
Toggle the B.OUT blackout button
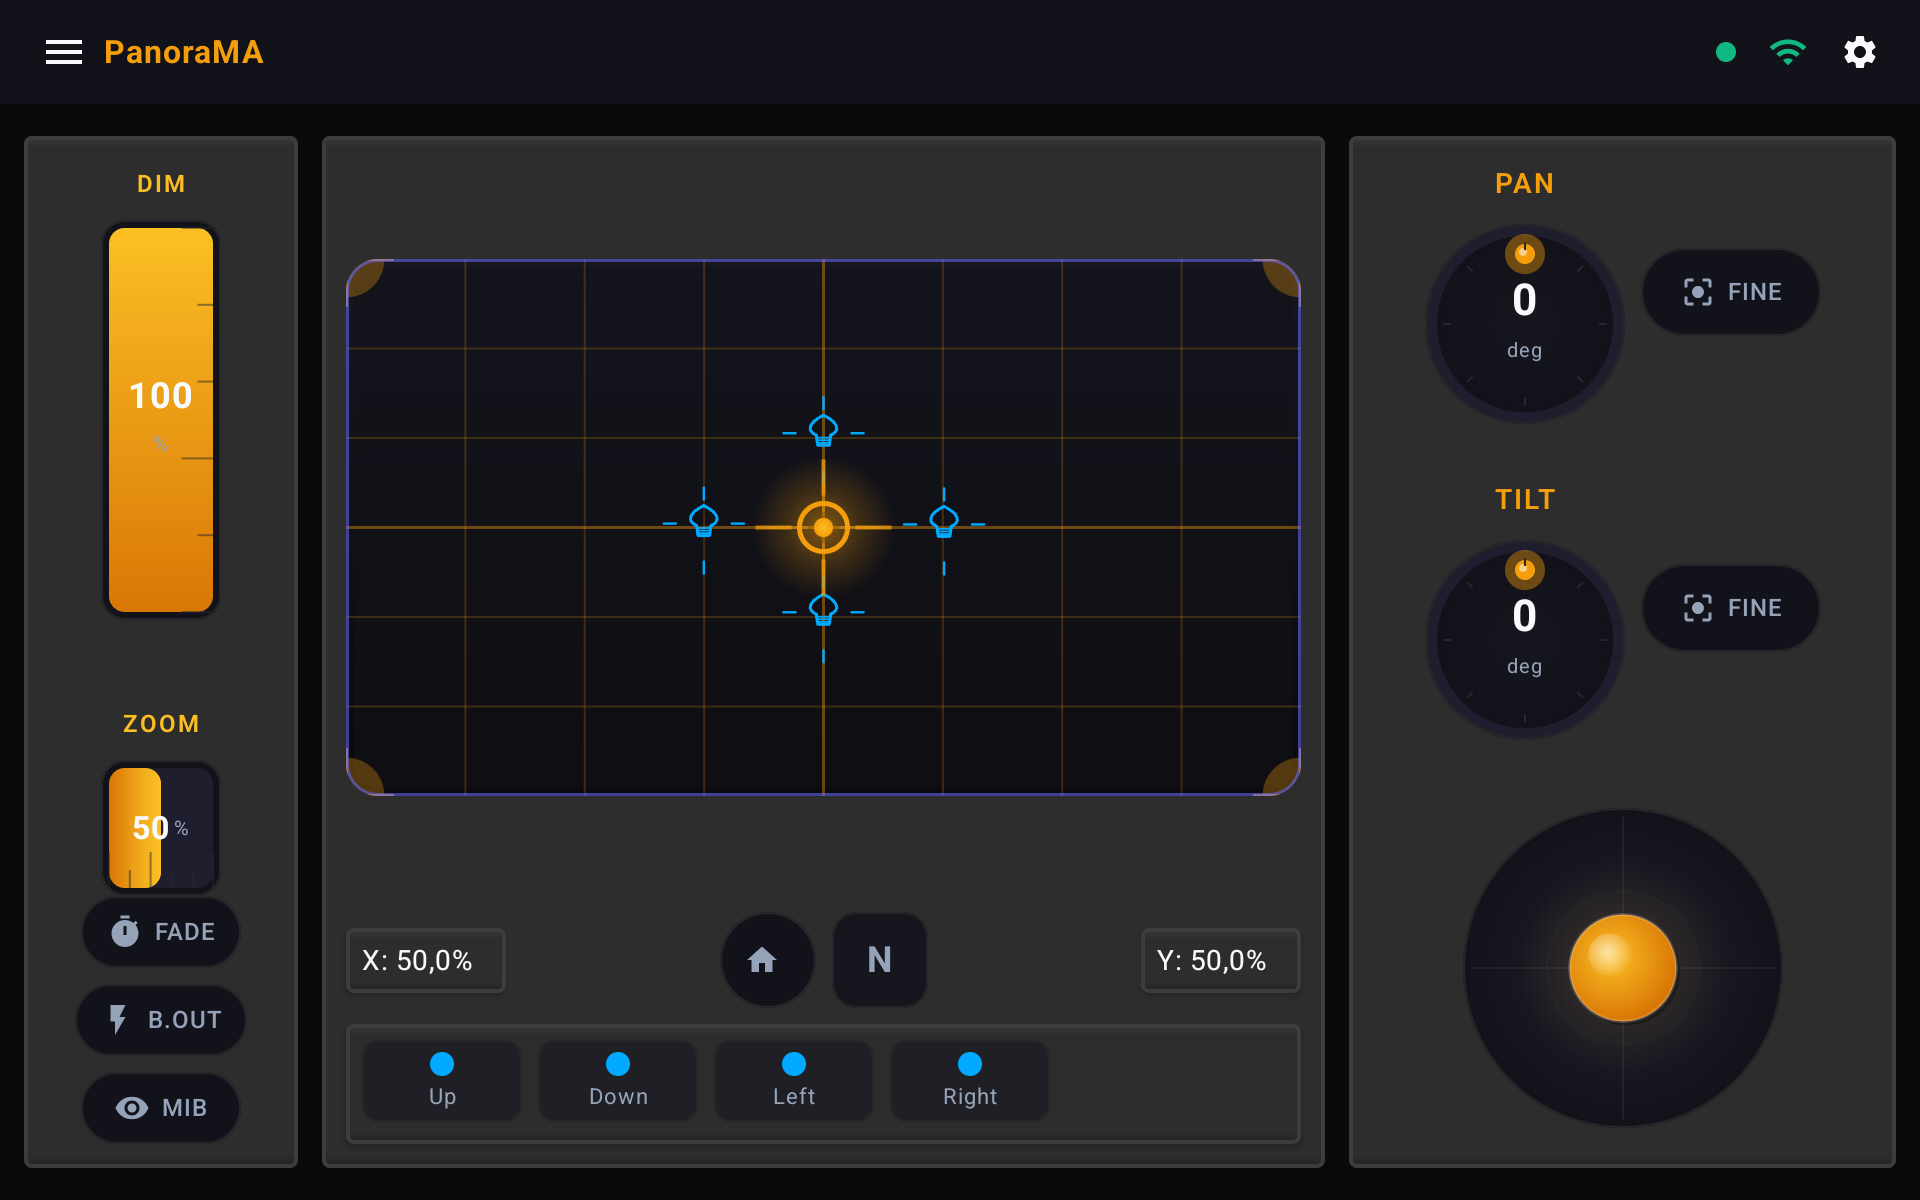[161, 1020]
